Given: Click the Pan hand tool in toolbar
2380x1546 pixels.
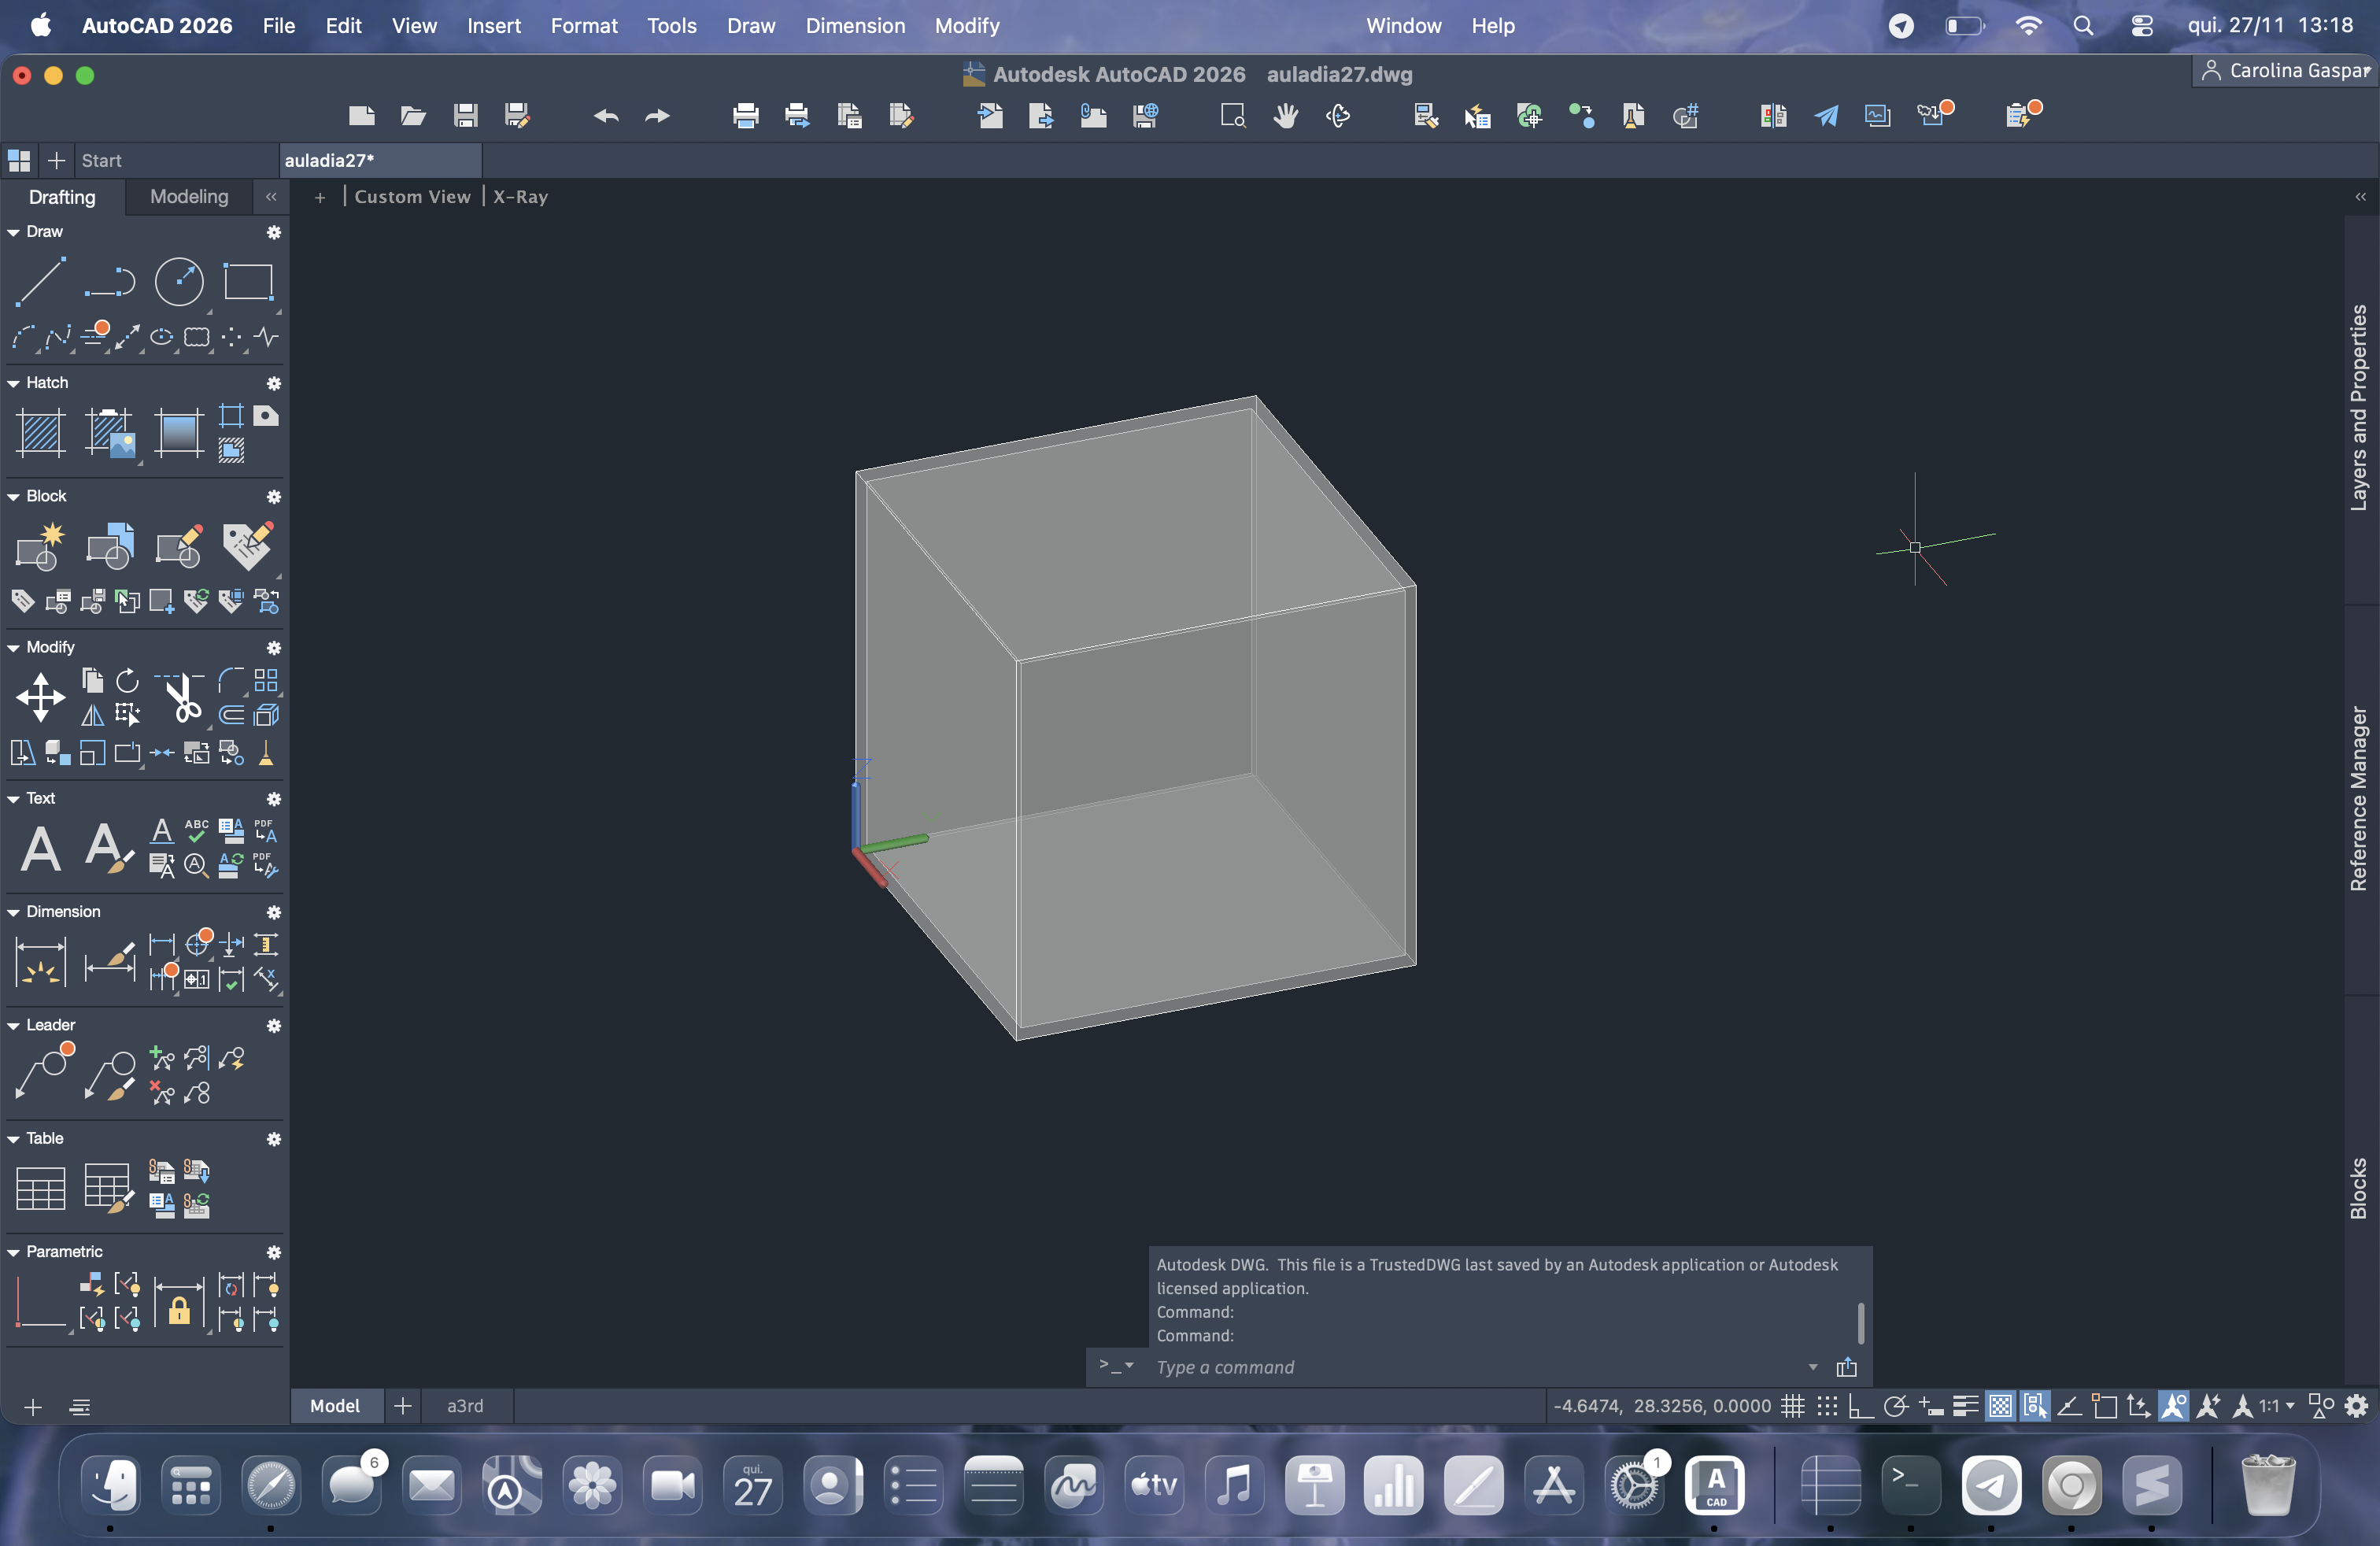Looking at the screenshot, I should [1285, 116].
